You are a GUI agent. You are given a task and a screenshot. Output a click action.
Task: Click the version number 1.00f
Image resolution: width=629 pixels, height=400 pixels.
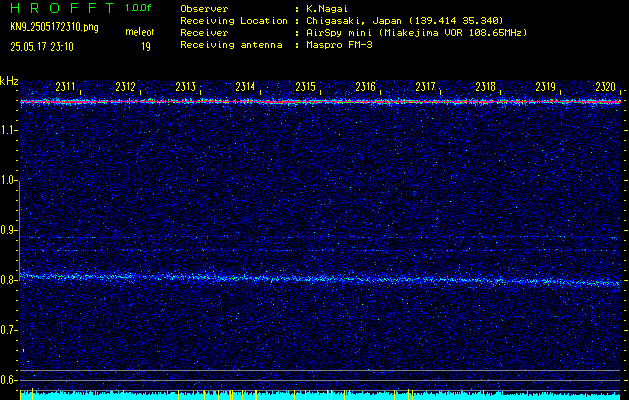point(138,8)
